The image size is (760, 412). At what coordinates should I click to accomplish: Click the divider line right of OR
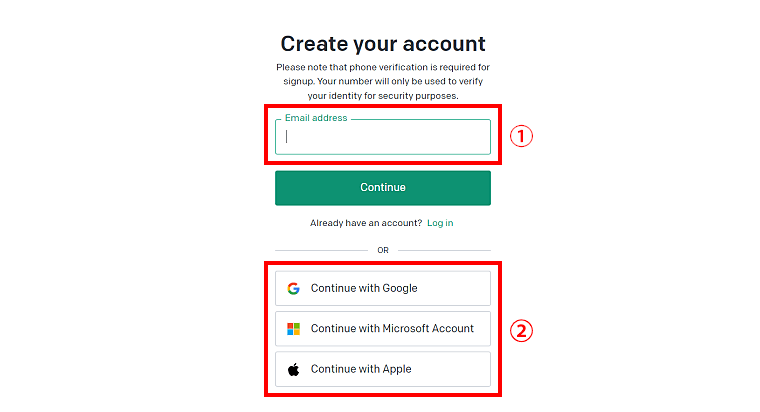pyautogui.click(x=444, y=250)
